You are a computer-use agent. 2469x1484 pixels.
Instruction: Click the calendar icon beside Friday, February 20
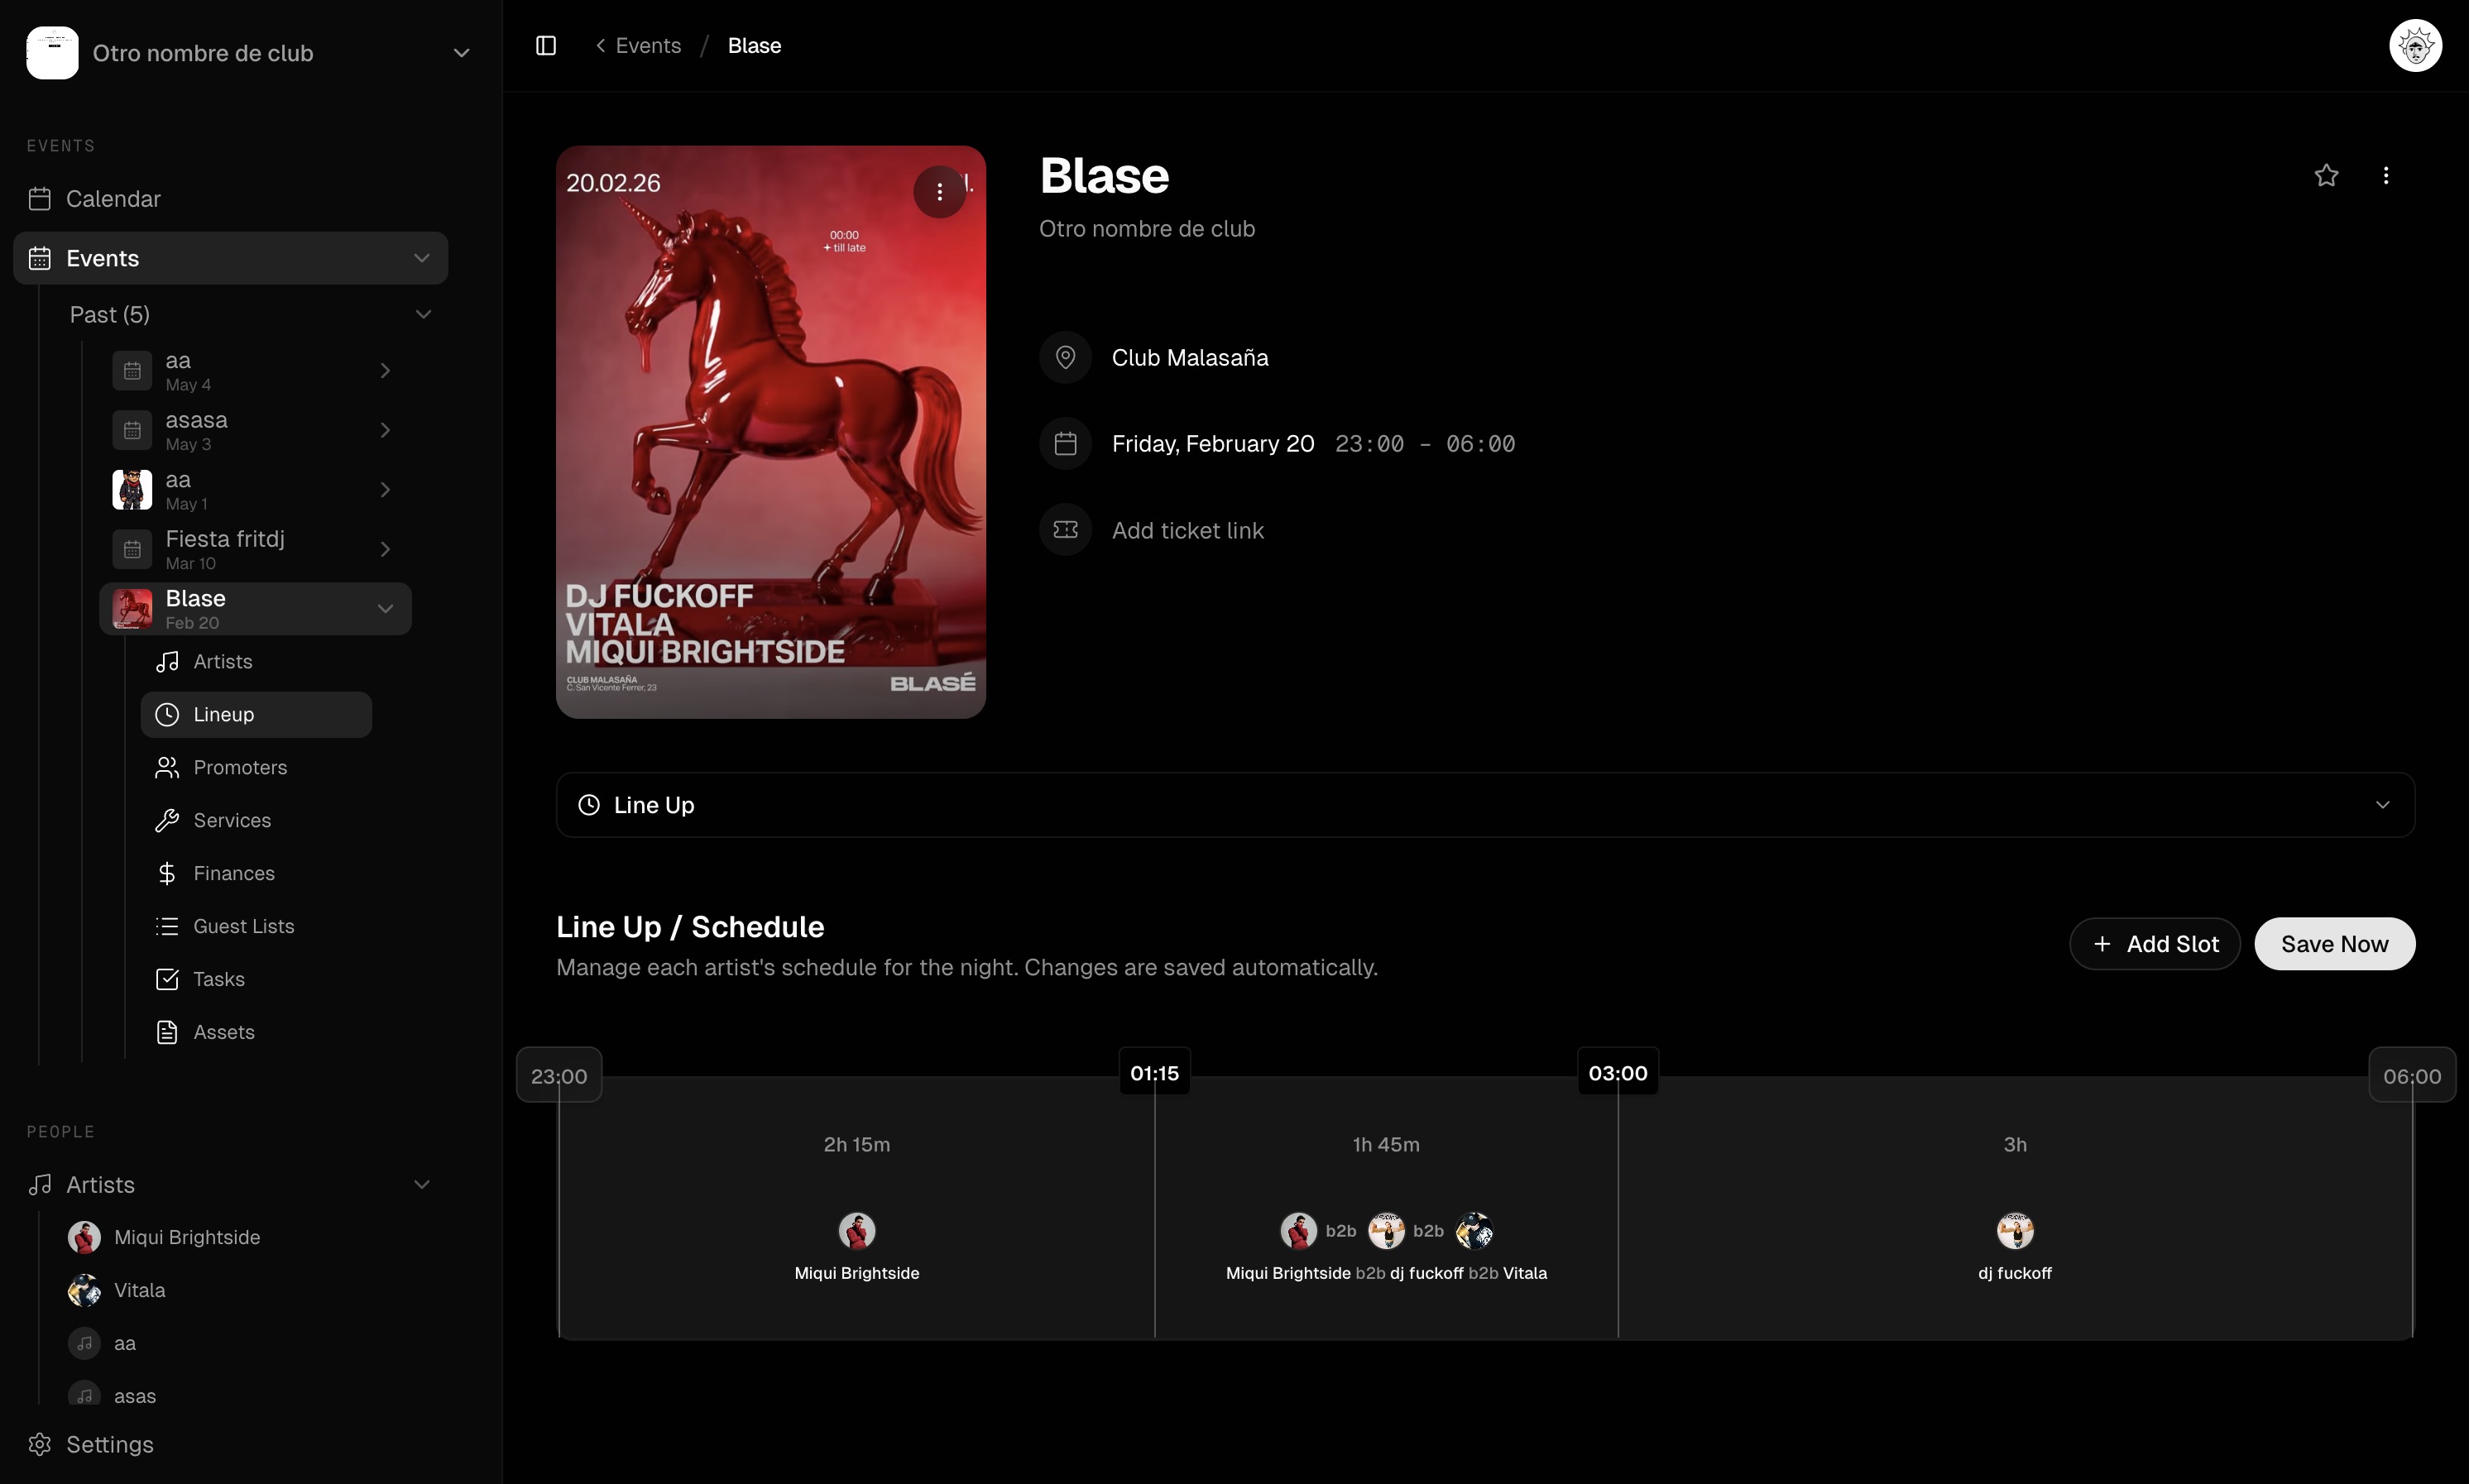point(1065,444)
